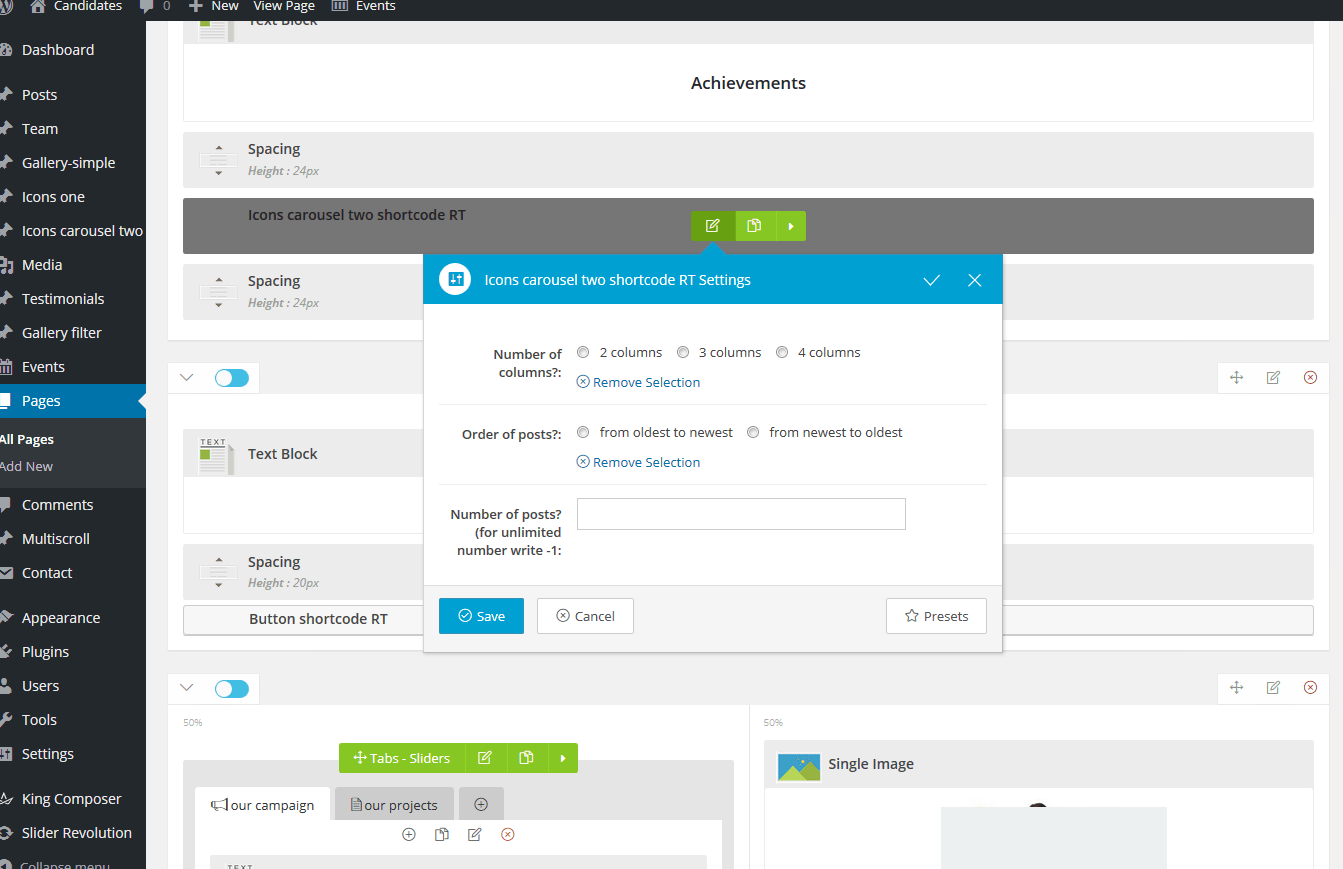Open the Appearance menu in the sidebar
Viewport: 1343px width, 869px height.
(61, 617)
